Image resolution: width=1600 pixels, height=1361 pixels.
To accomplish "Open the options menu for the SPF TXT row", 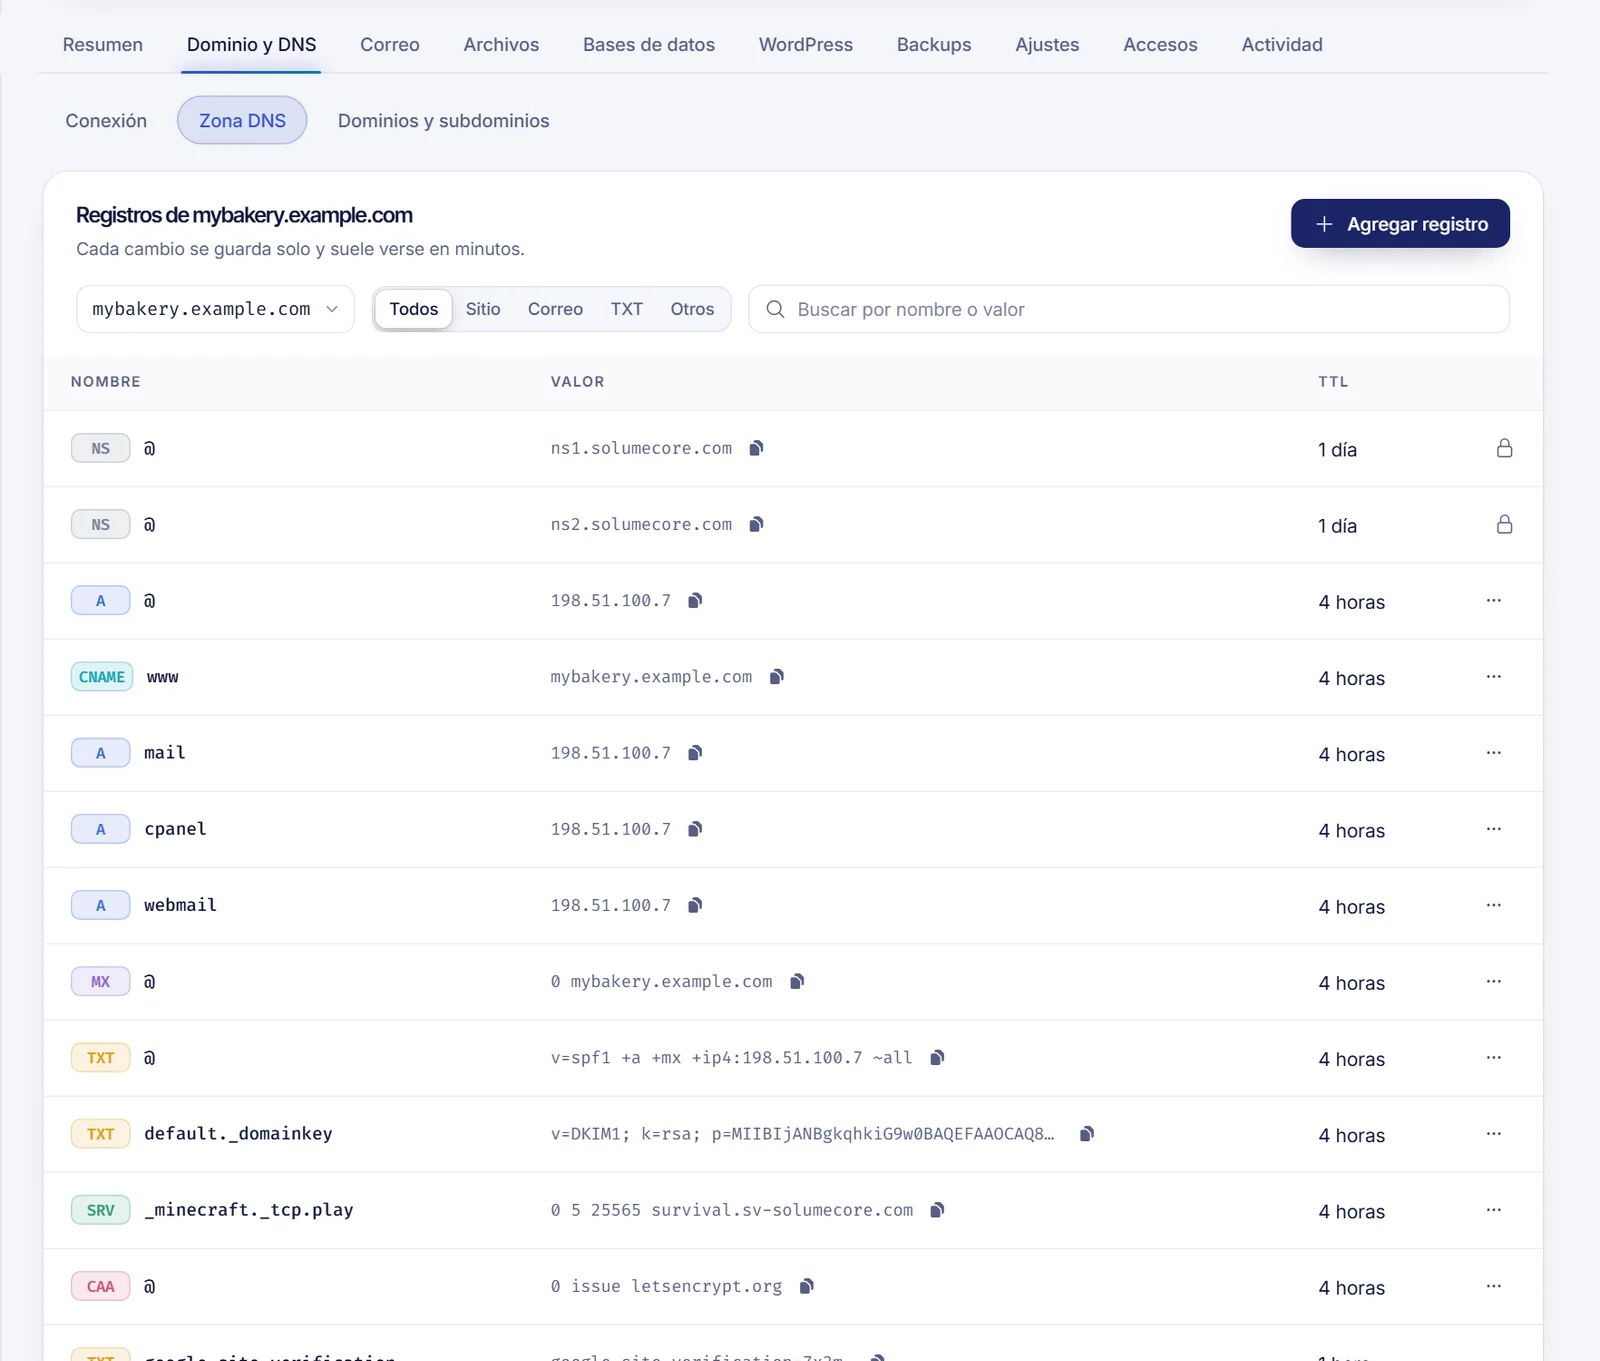I will 1494,1058.
